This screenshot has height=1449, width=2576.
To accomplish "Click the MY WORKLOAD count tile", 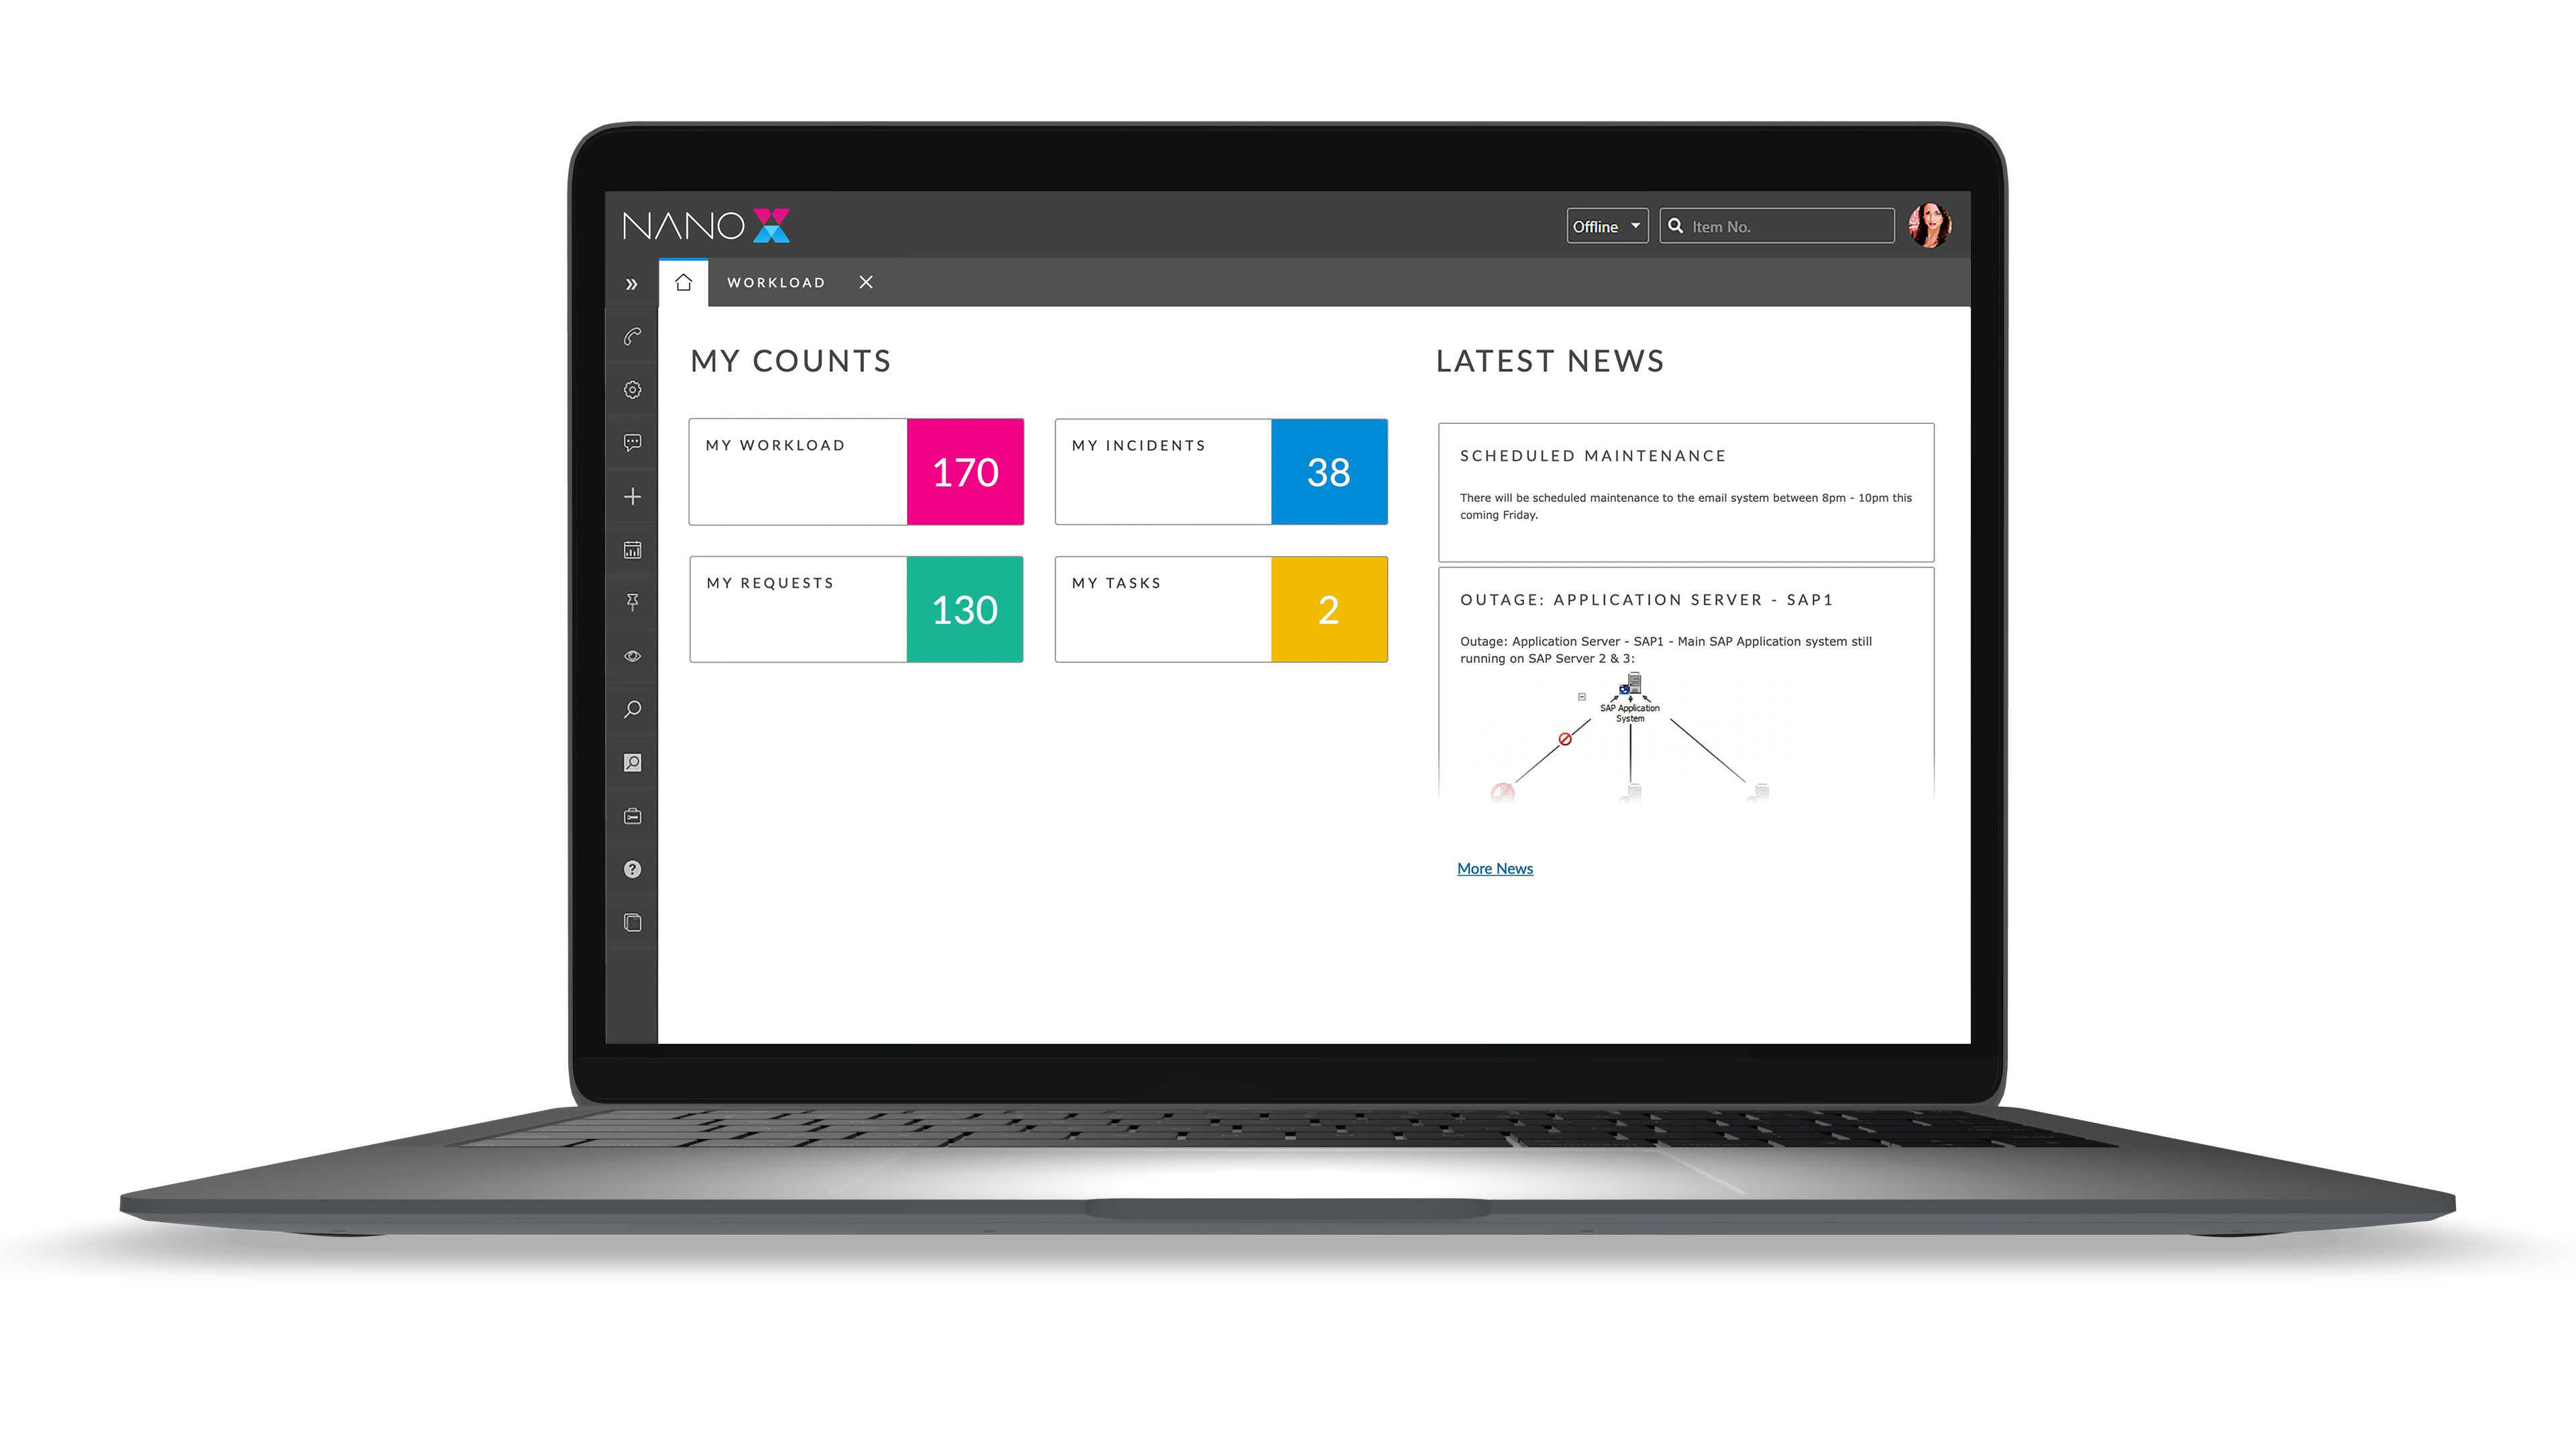I will (x=856, y=472).
